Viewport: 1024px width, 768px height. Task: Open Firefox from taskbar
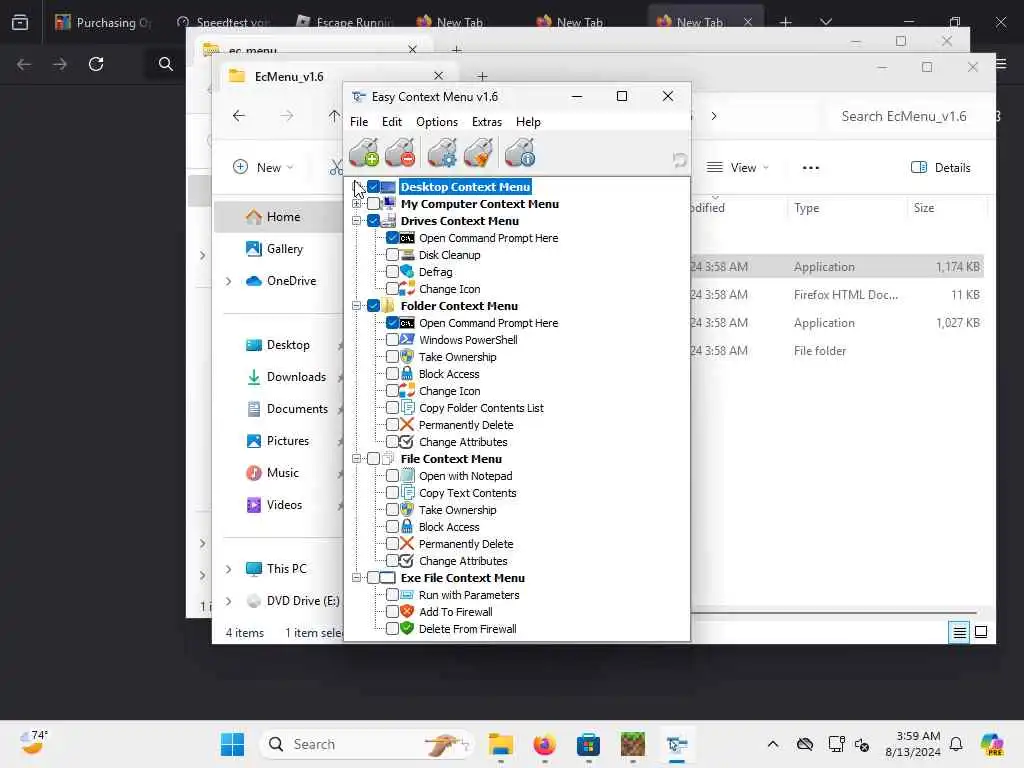click(544, 744)
